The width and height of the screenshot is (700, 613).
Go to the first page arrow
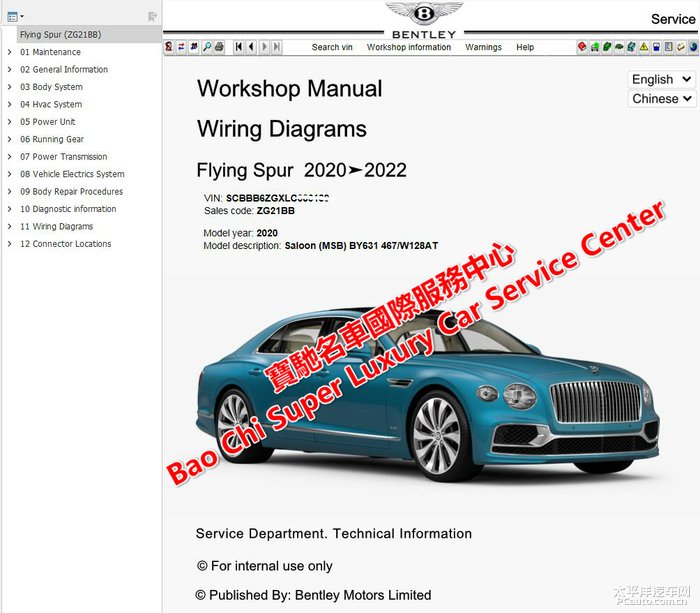[x=239, y=46]
